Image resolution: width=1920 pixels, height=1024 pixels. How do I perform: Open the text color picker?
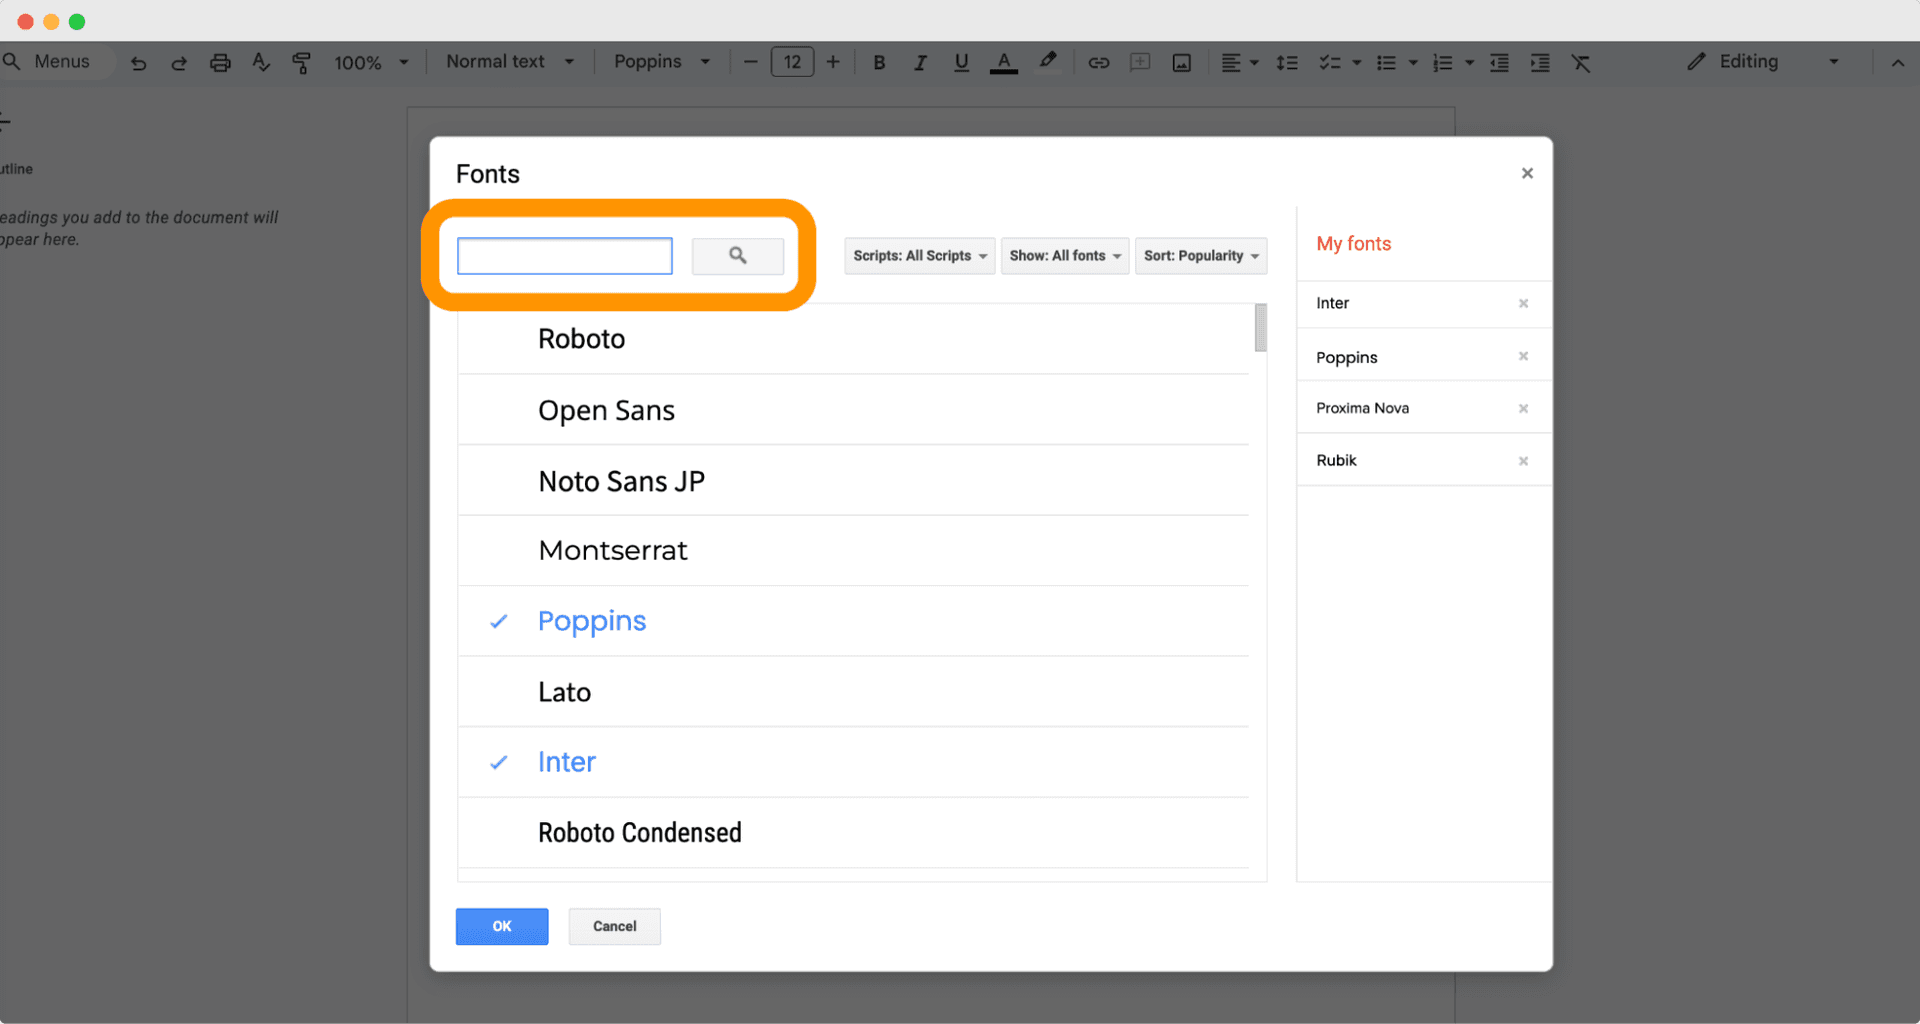[1004, 62]
